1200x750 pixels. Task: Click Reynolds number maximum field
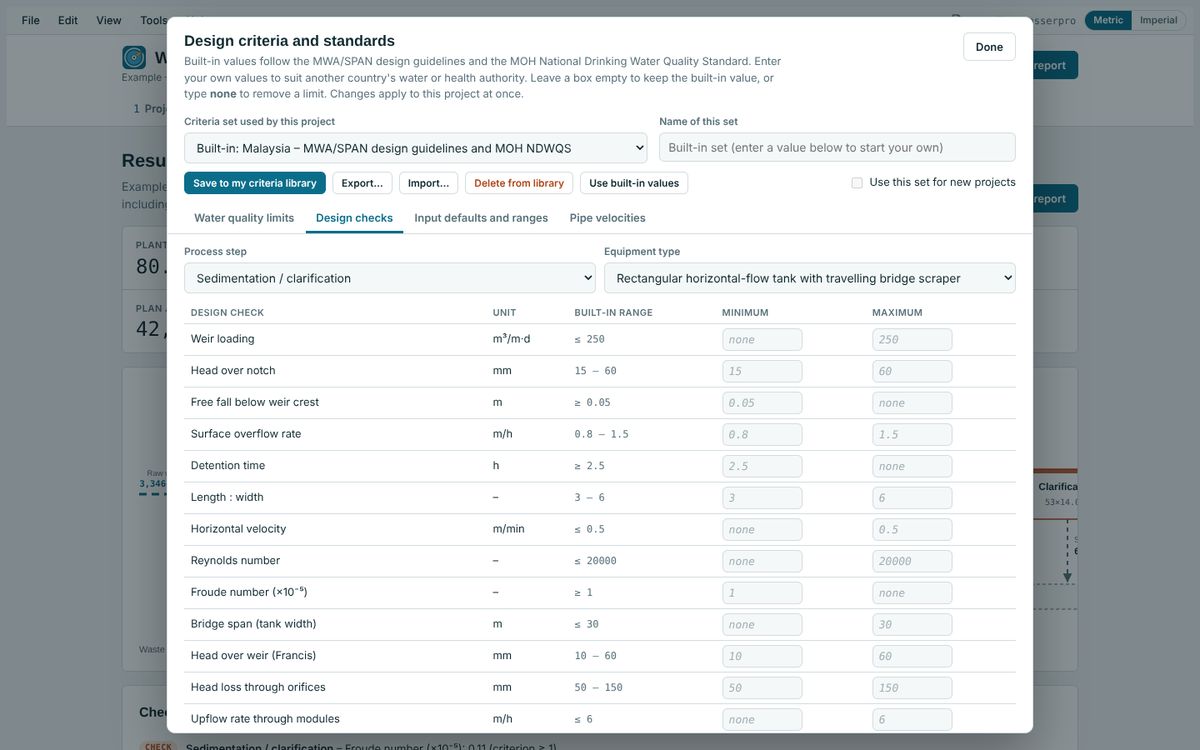click(912, 561)
